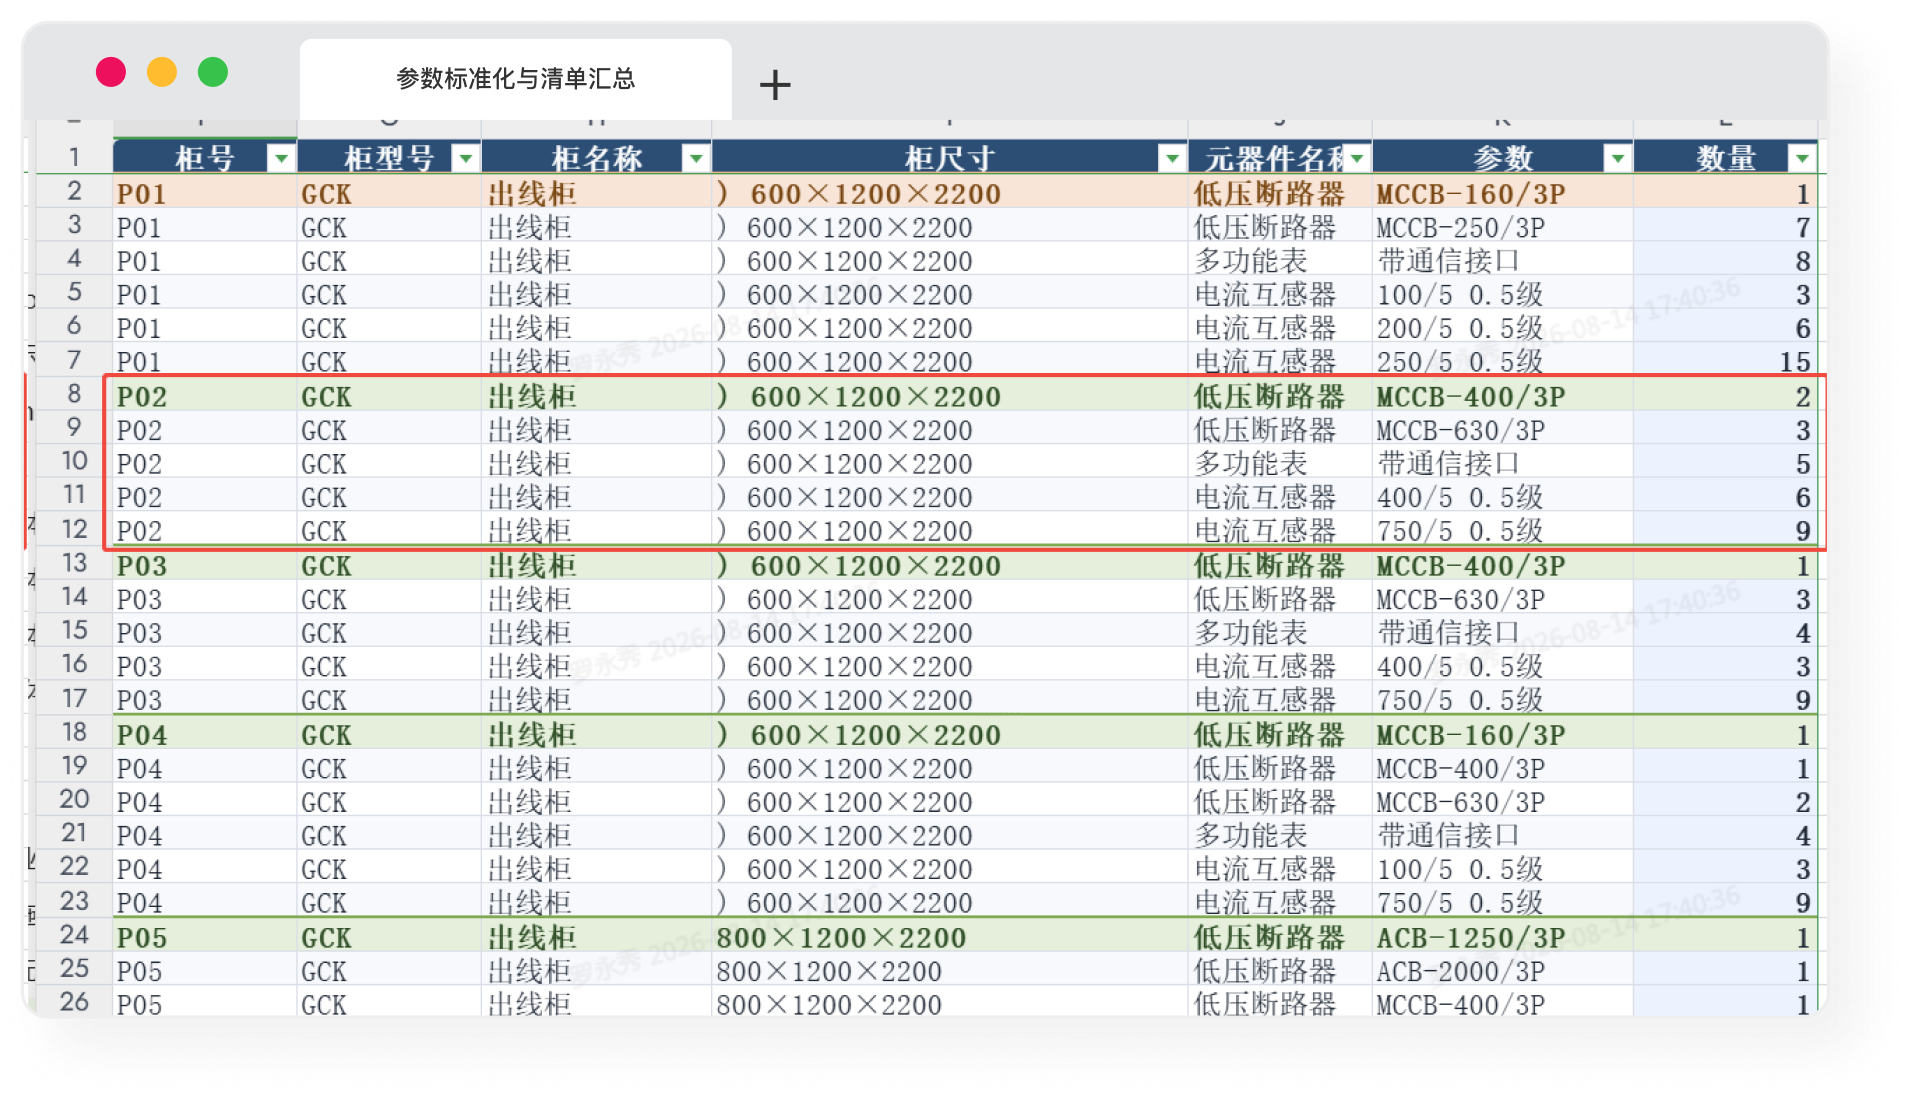Select quantity cell 15 in row 7
Image resolution: width=1911 pixels, height=1100 pixels.
[x=1725, y=361]
